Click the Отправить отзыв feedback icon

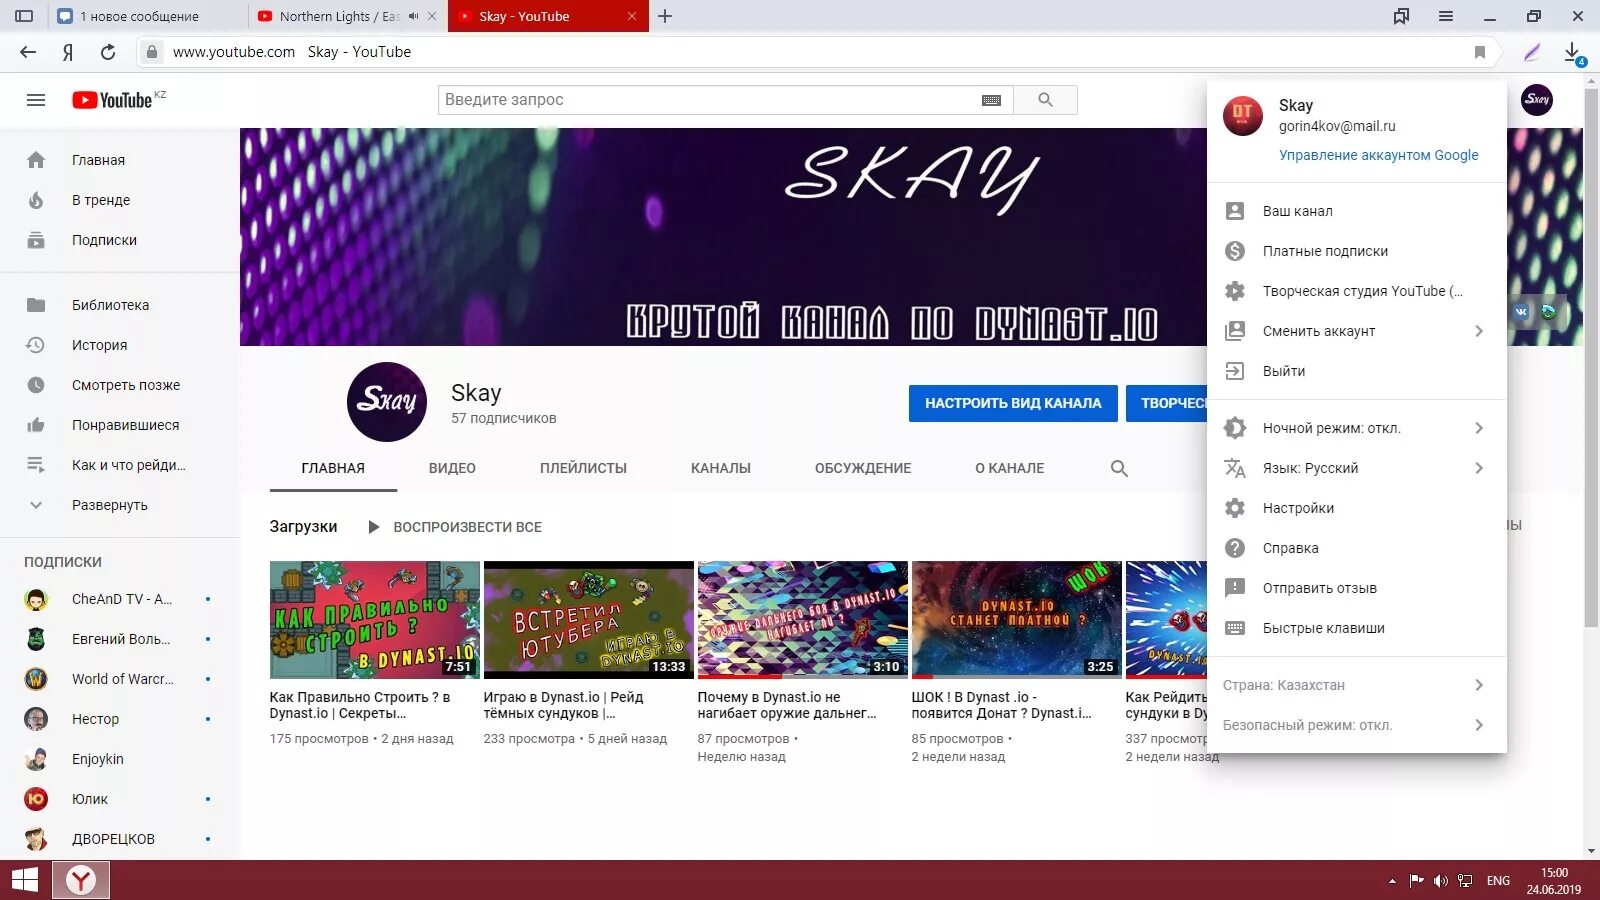pos(1235,588)
